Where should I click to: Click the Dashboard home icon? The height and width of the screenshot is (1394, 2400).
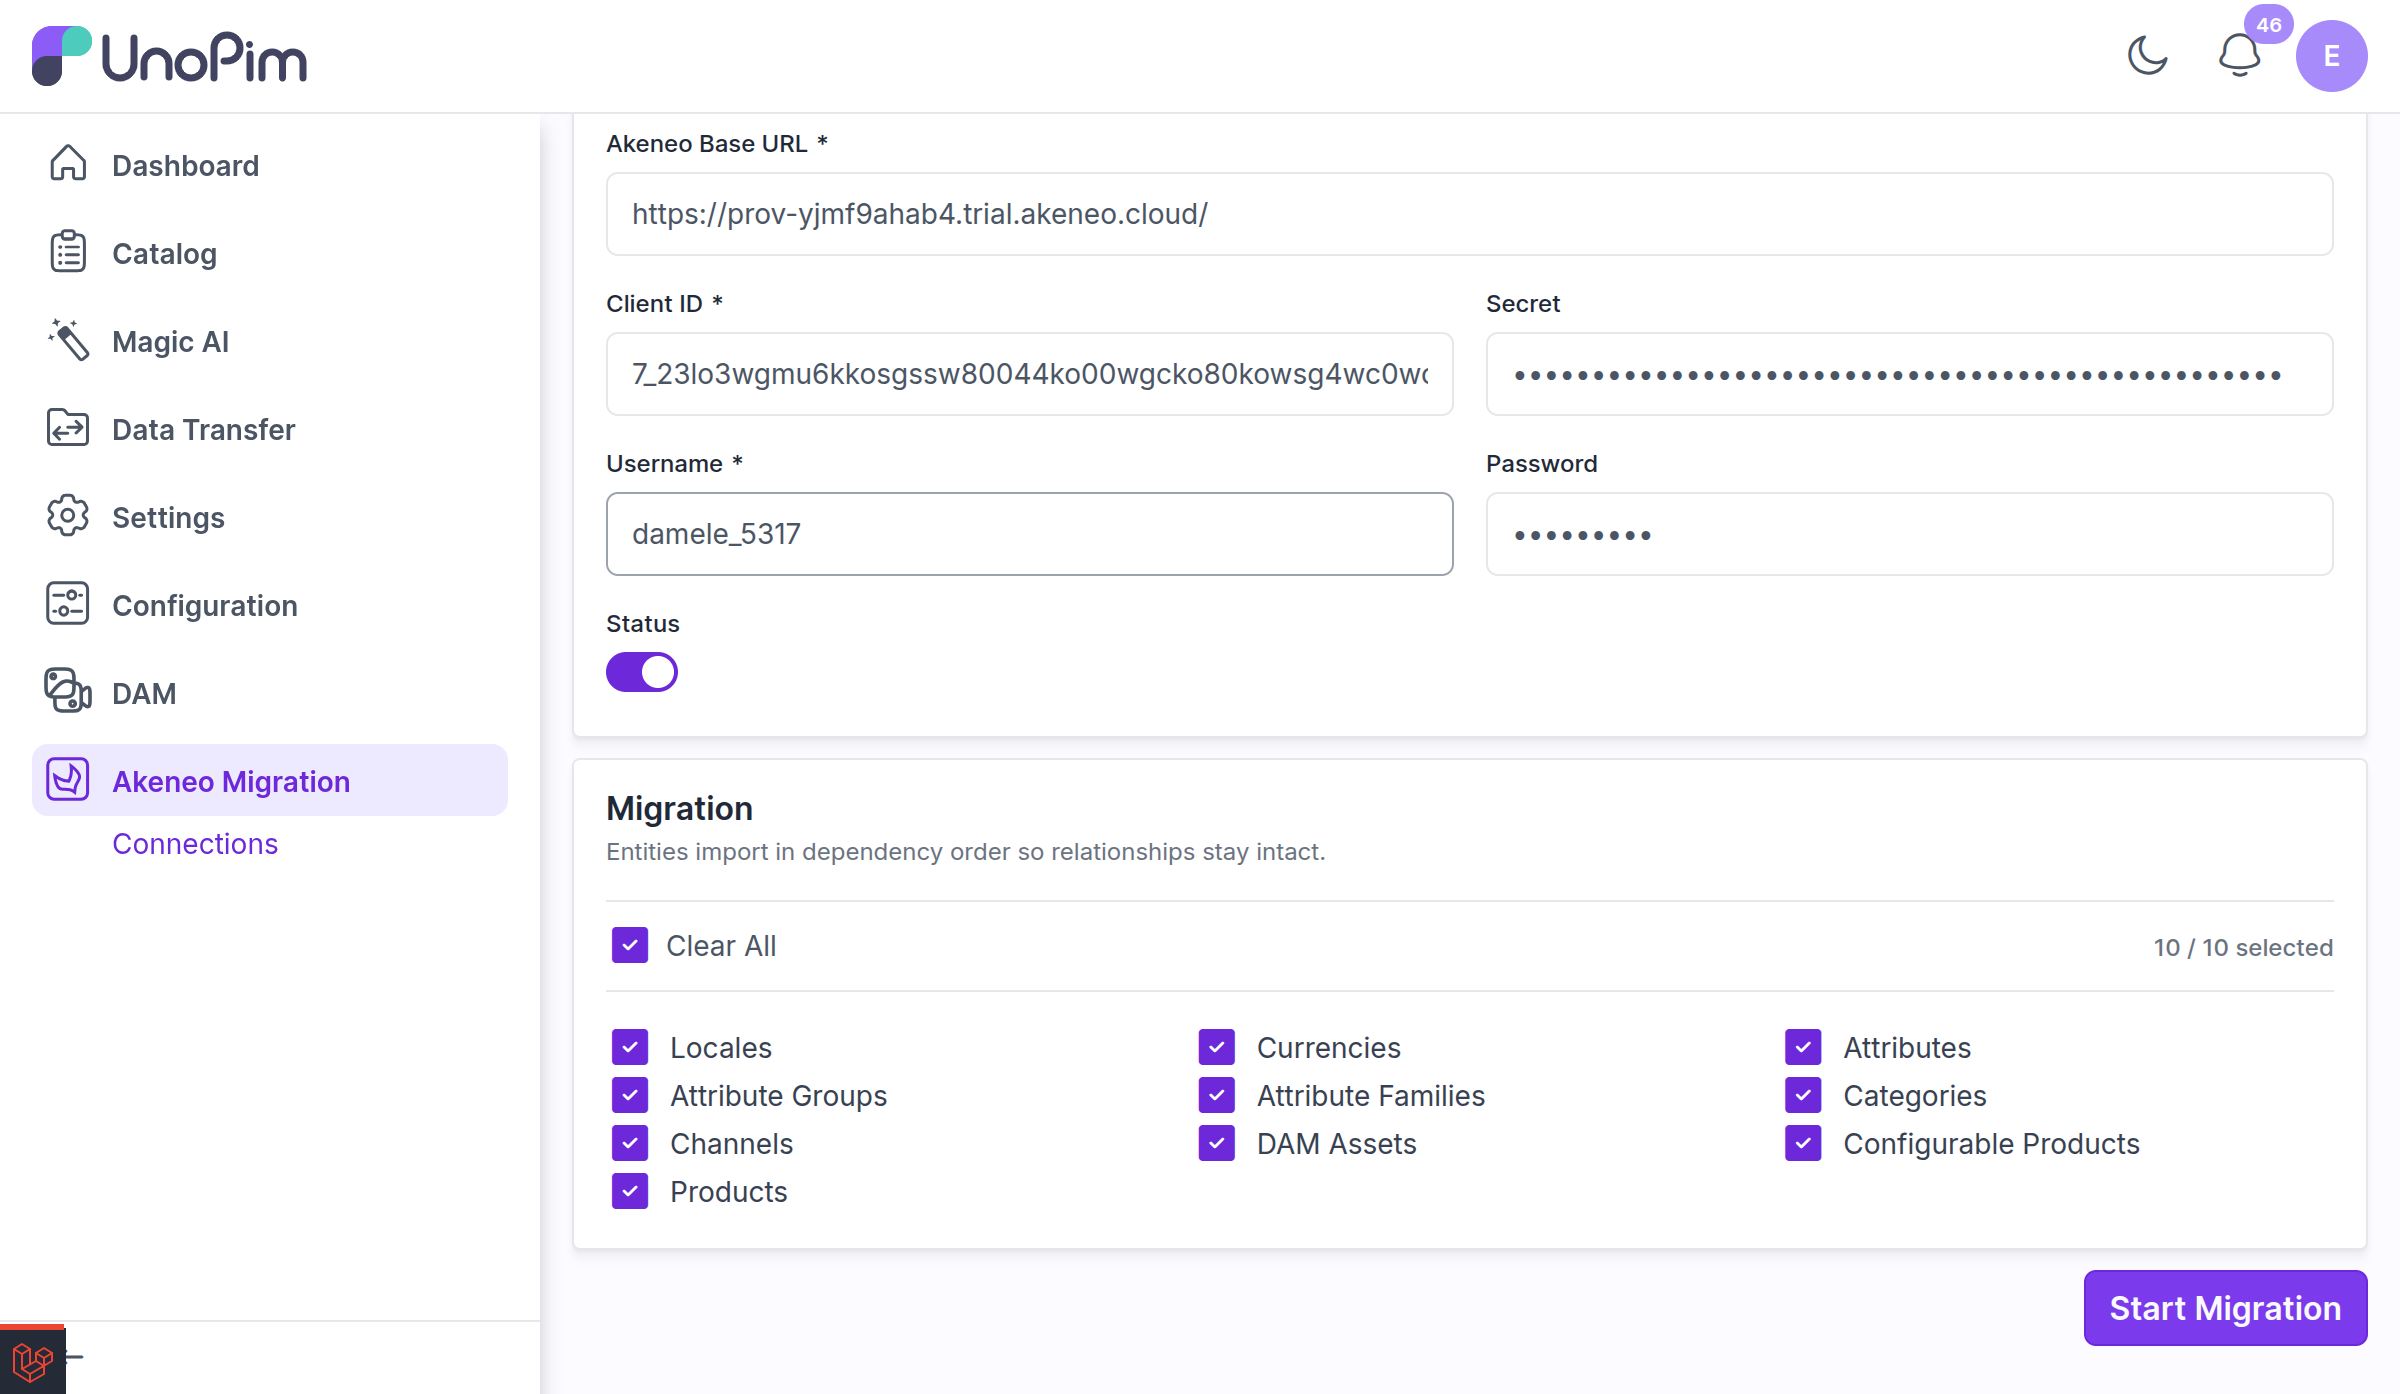pyautogui.click(x=68, y=165)
